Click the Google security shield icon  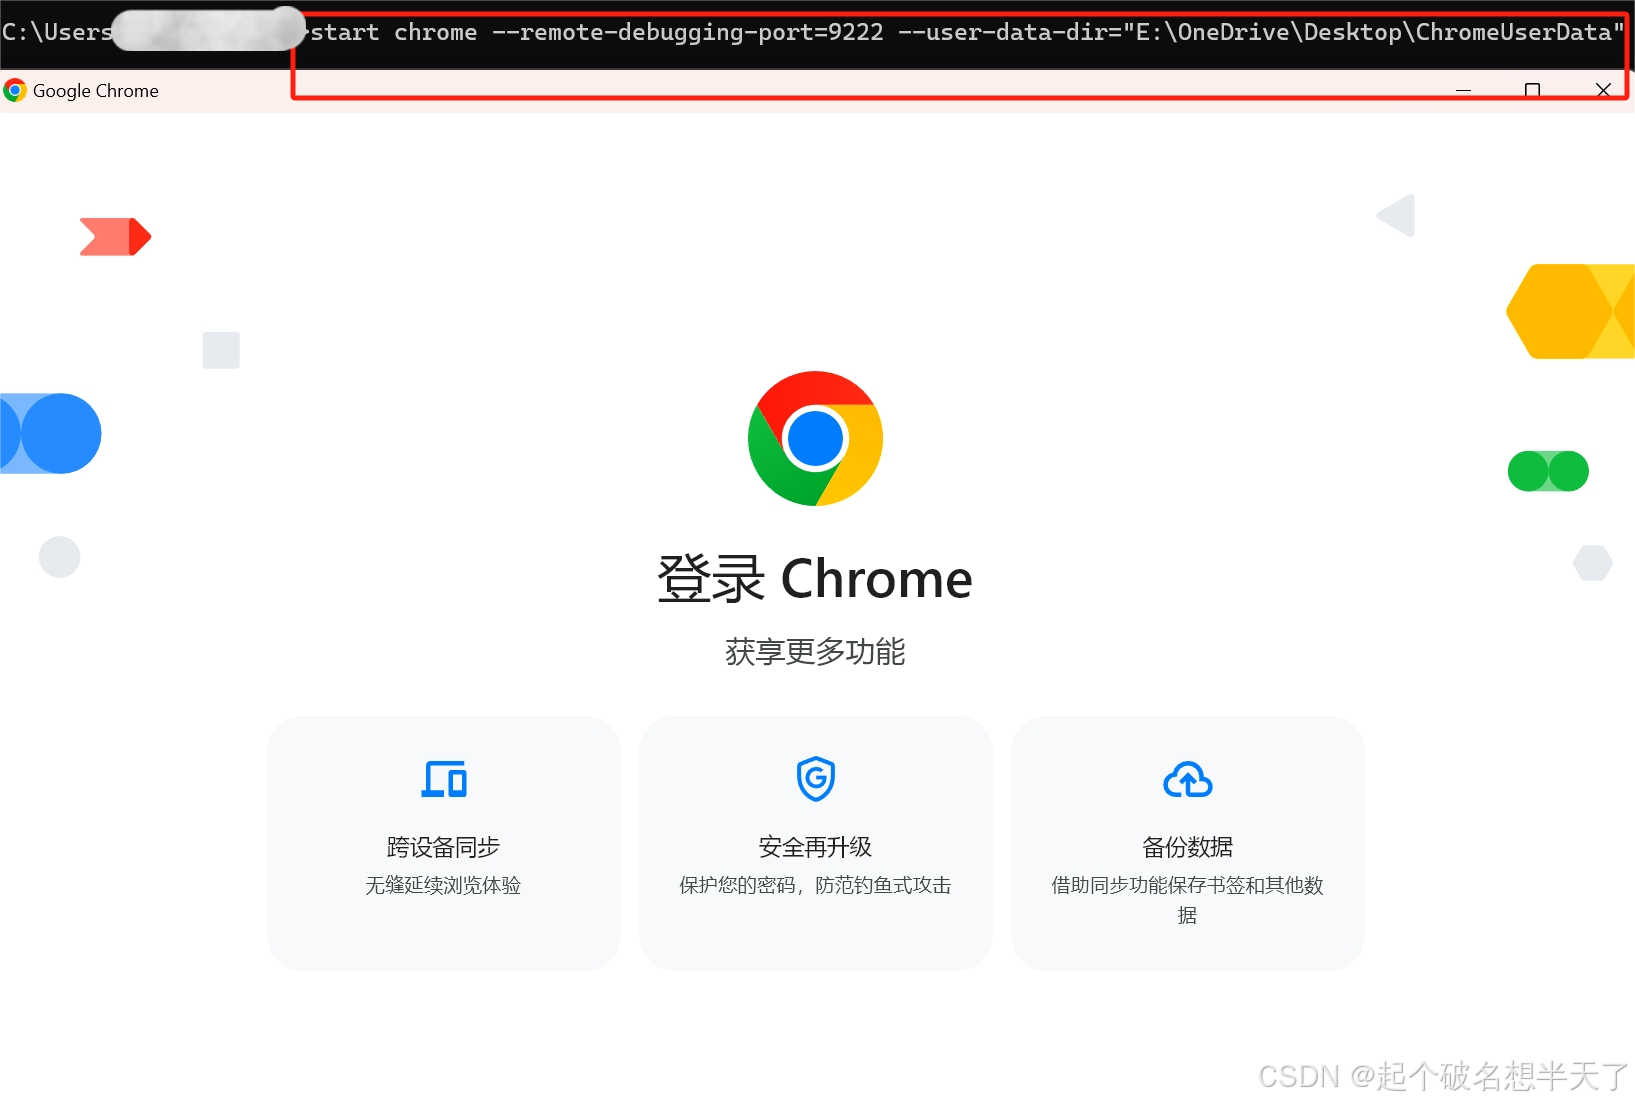[815, 778]
